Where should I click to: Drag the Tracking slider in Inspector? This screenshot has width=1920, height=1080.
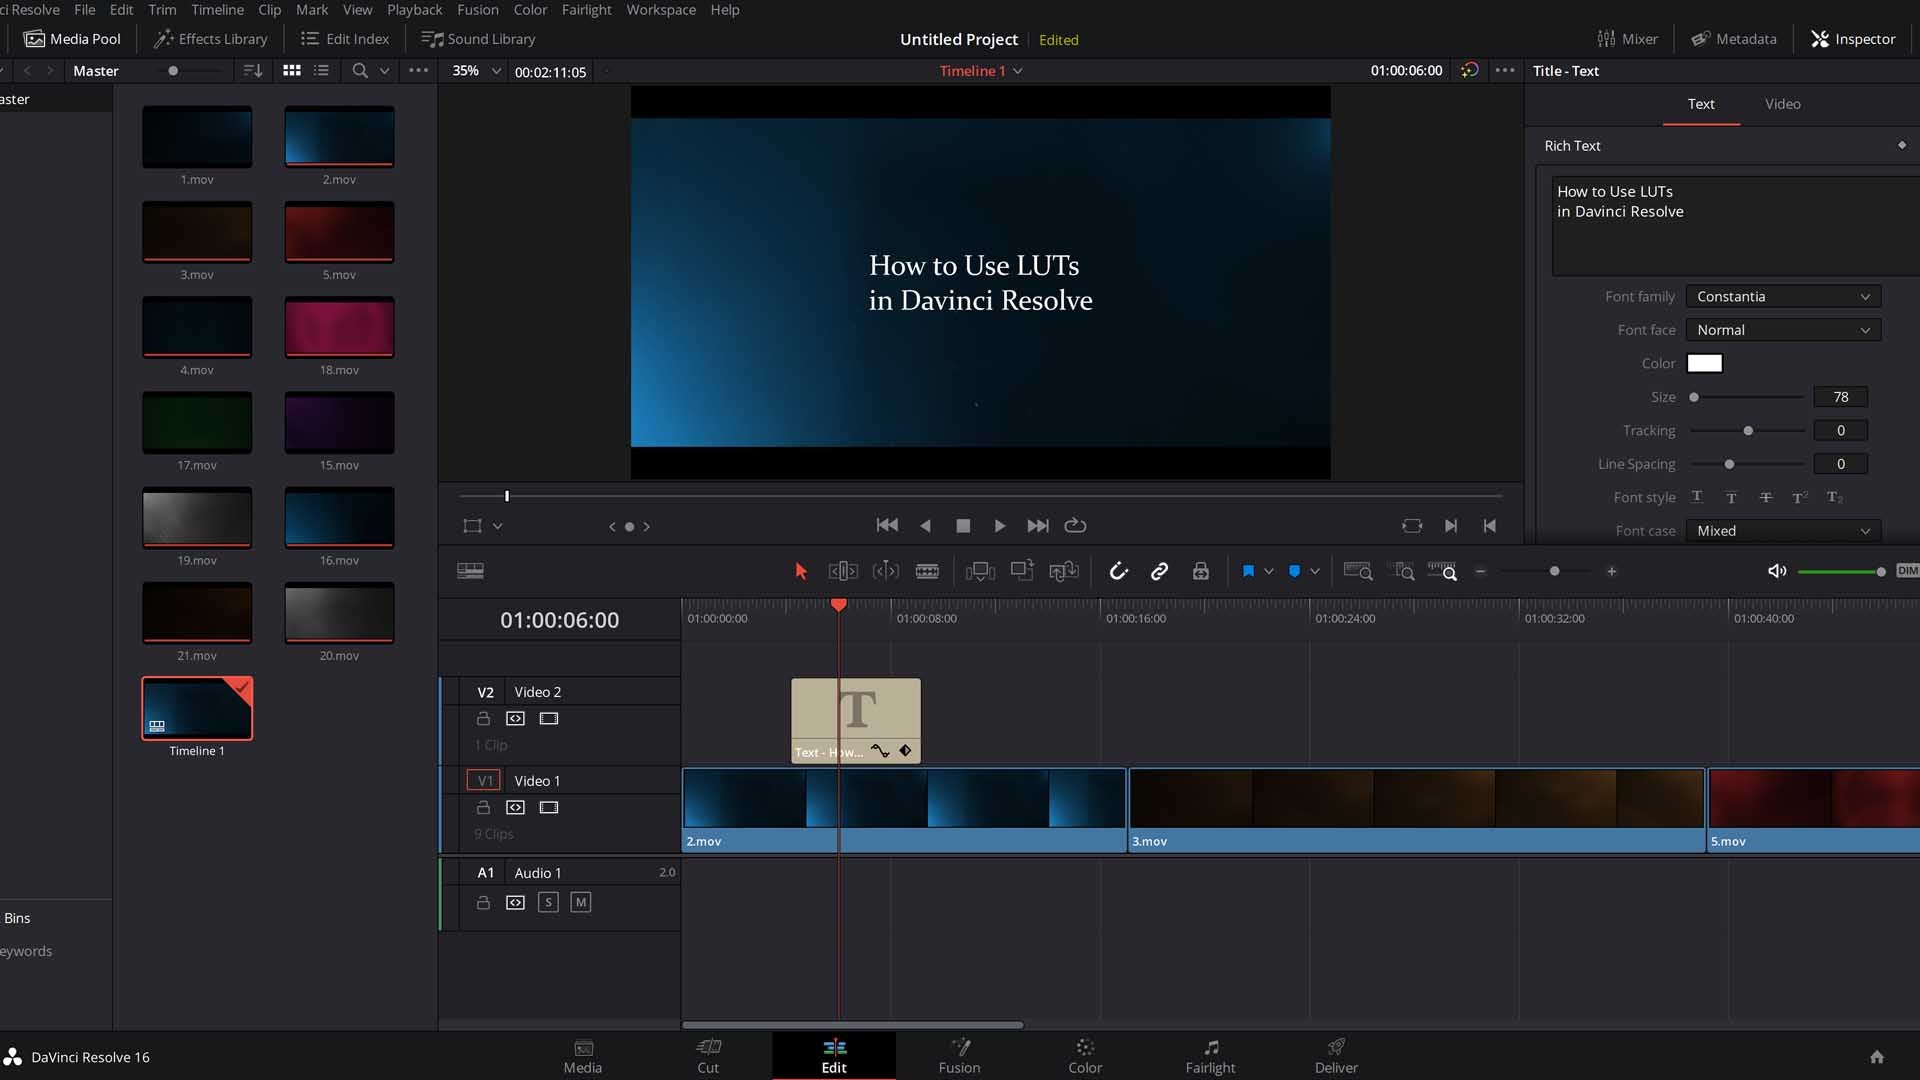1749,430
